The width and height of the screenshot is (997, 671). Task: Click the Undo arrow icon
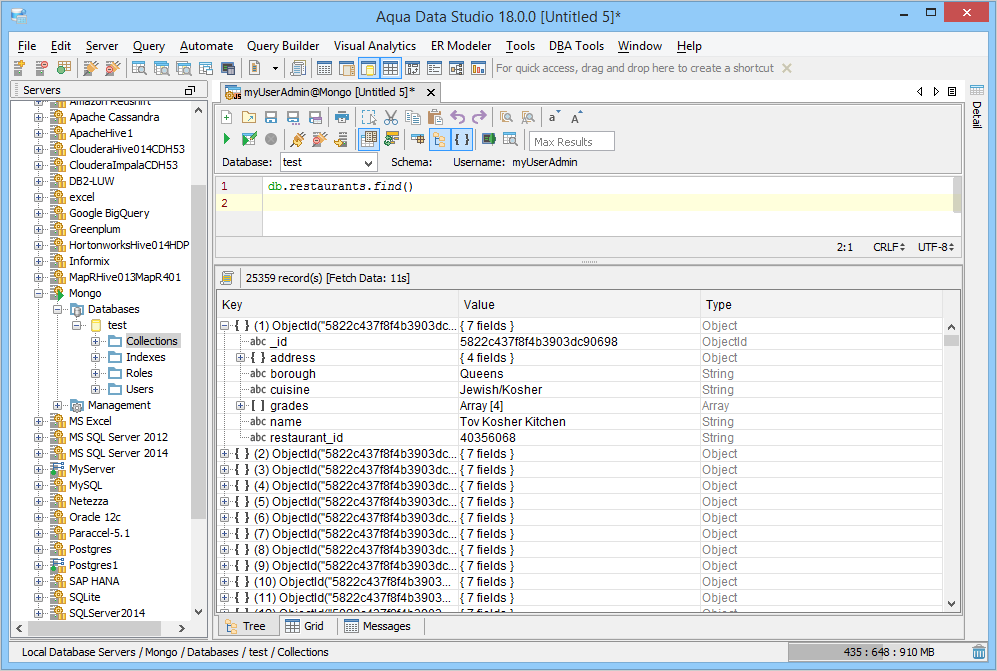point(458,117)
